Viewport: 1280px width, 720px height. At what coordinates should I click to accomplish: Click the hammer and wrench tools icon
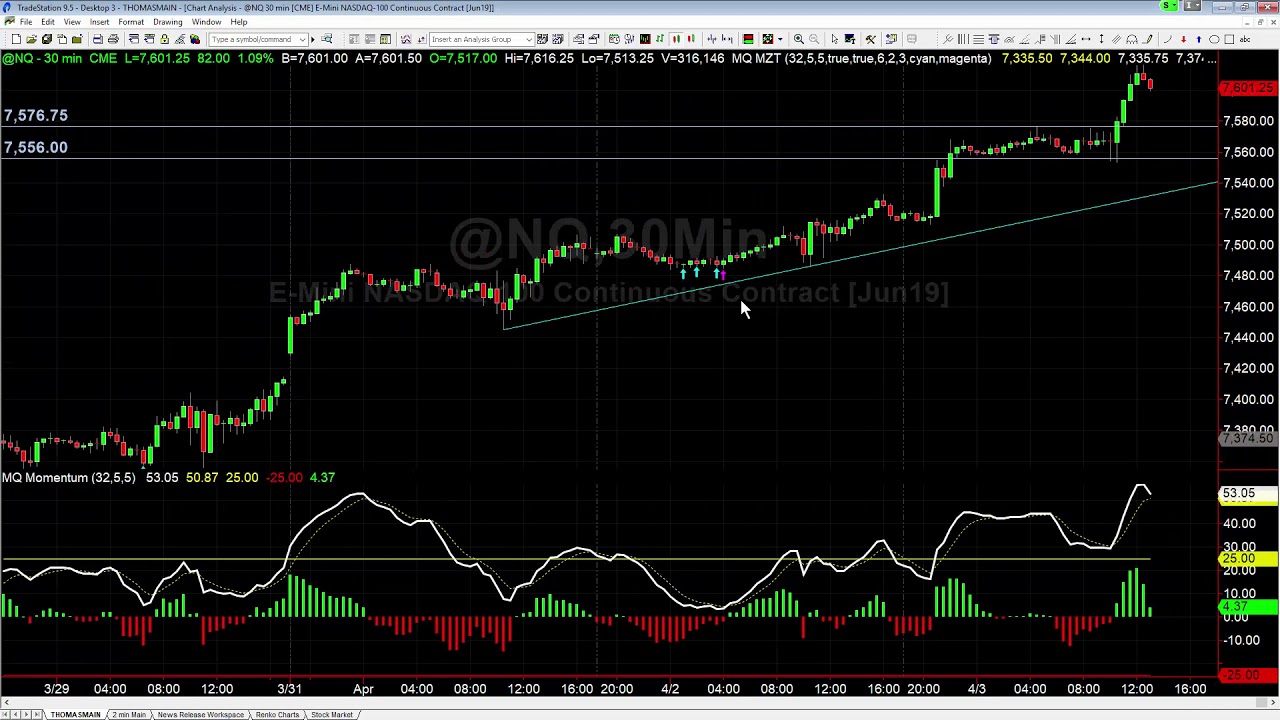[x=870, y=39]
